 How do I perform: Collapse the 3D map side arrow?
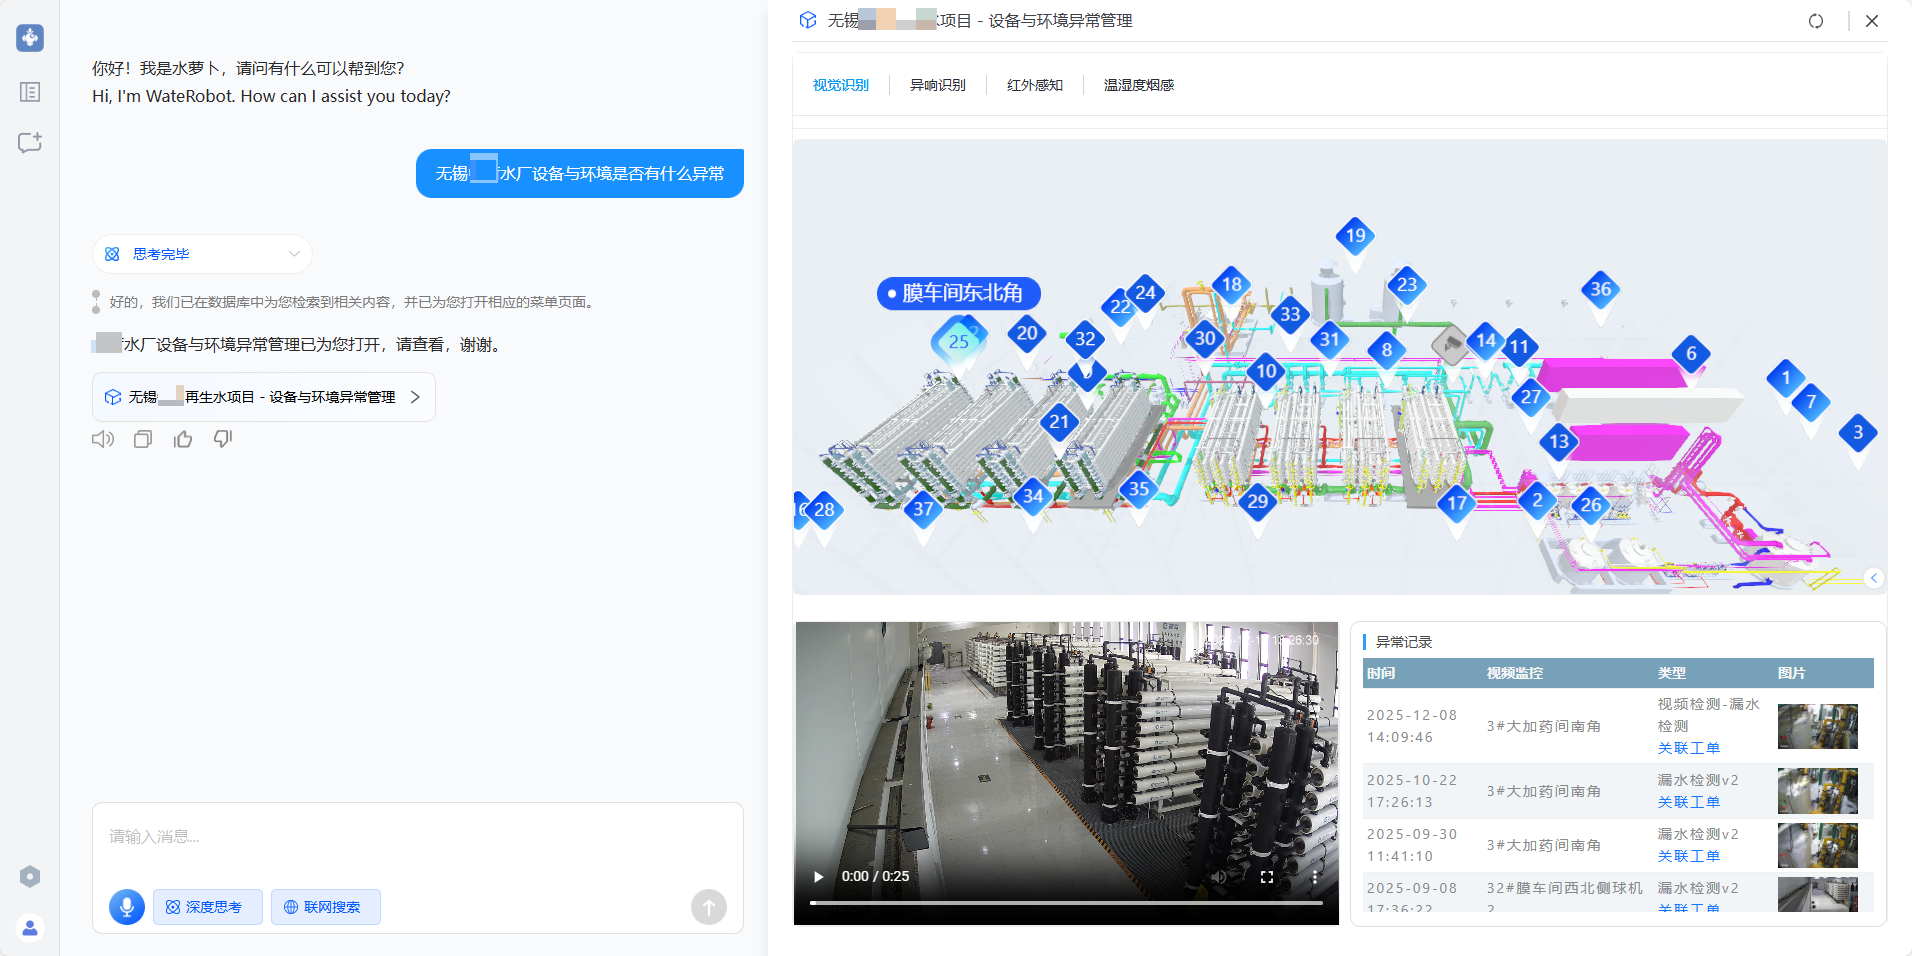point(1874,578)
